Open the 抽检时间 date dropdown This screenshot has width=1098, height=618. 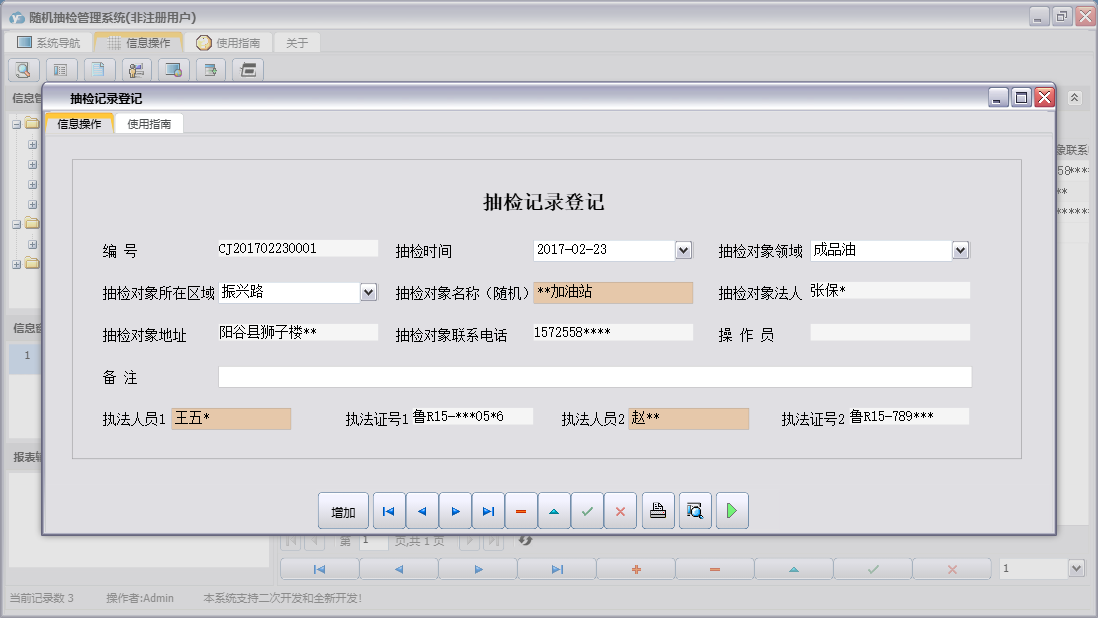(x=684, y=250)
